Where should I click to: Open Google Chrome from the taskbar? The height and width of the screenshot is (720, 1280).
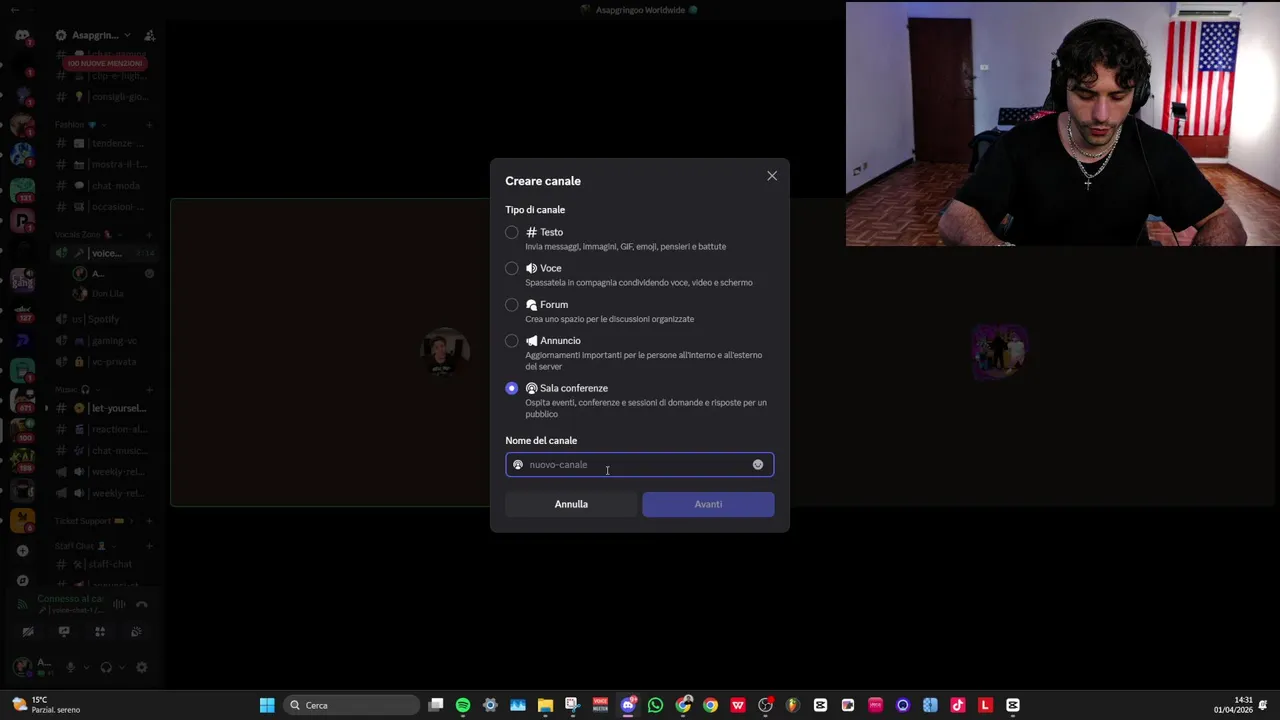pos(710,705)
